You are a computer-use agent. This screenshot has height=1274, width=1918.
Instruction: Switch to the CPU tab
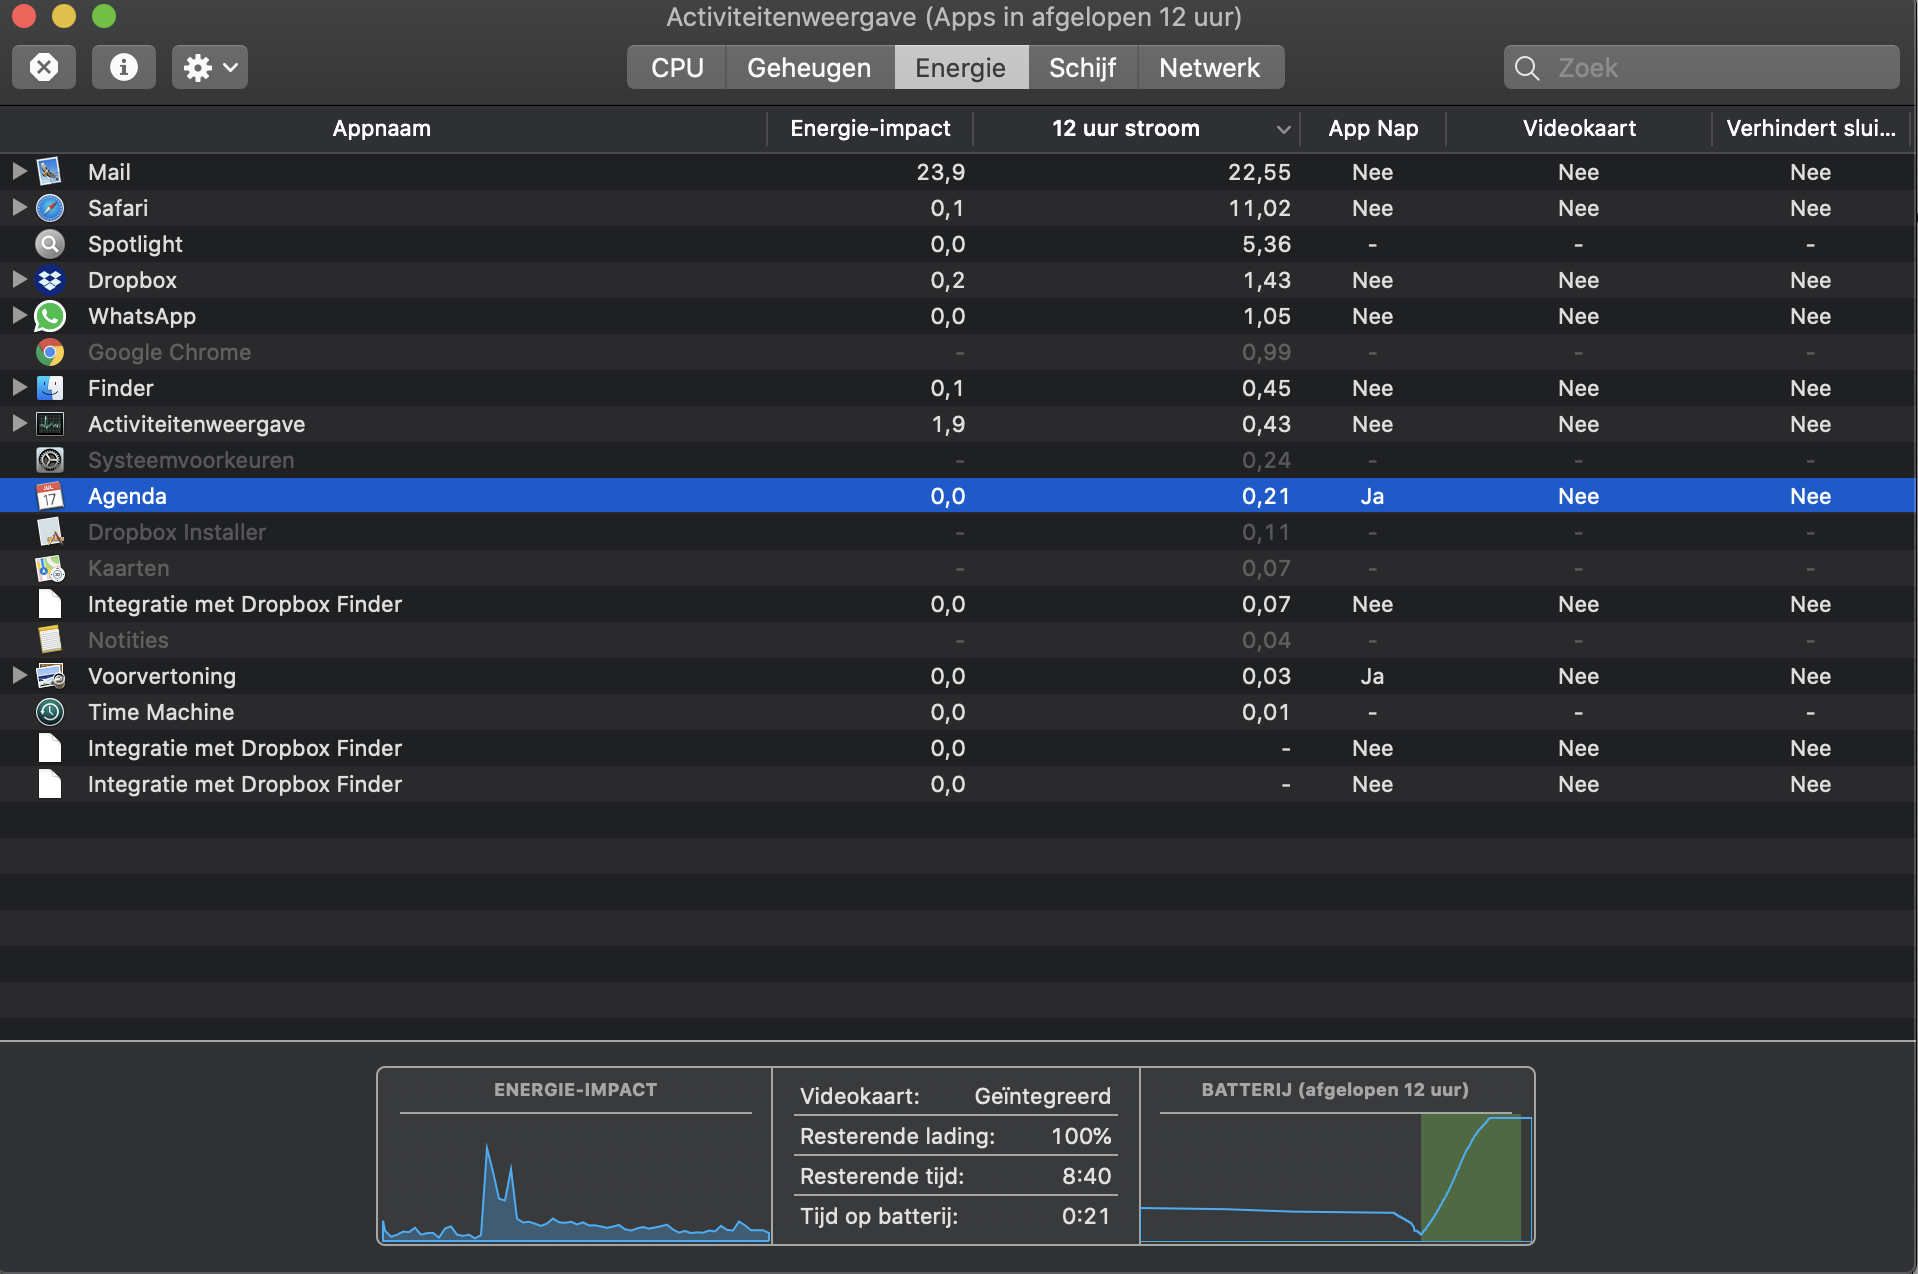click(677, 67)
